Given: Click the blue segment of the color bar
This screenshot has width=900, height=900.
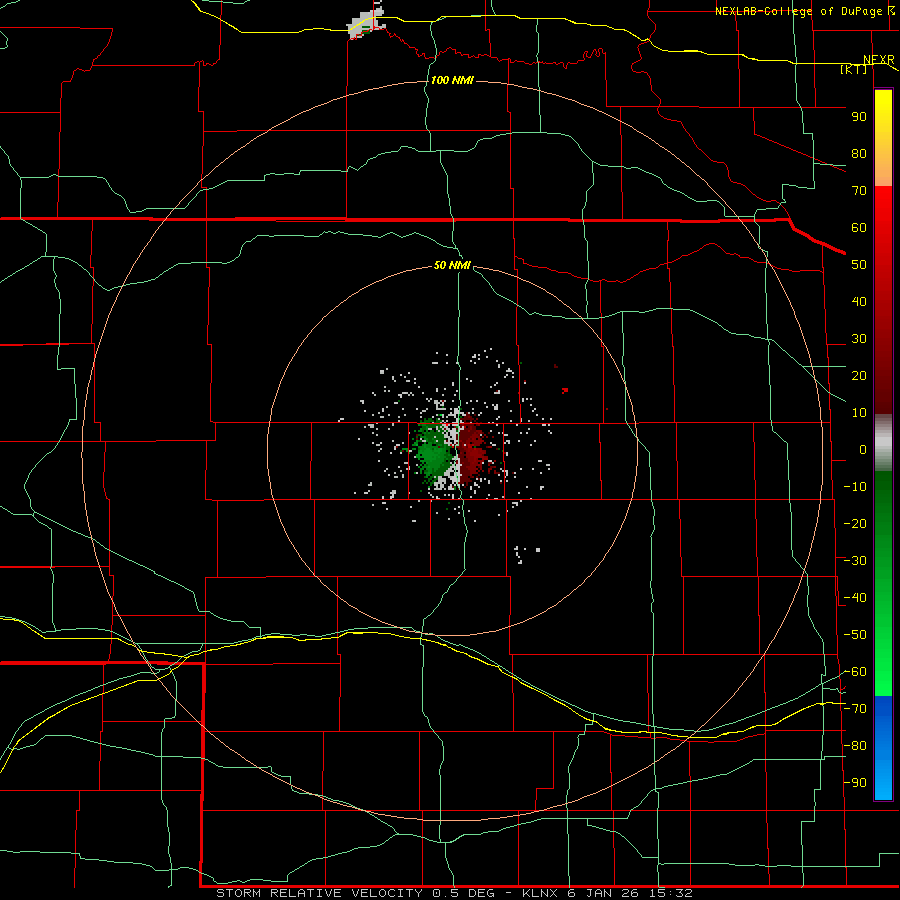Looking at the screenshot, I should click(x=883, y=748).
